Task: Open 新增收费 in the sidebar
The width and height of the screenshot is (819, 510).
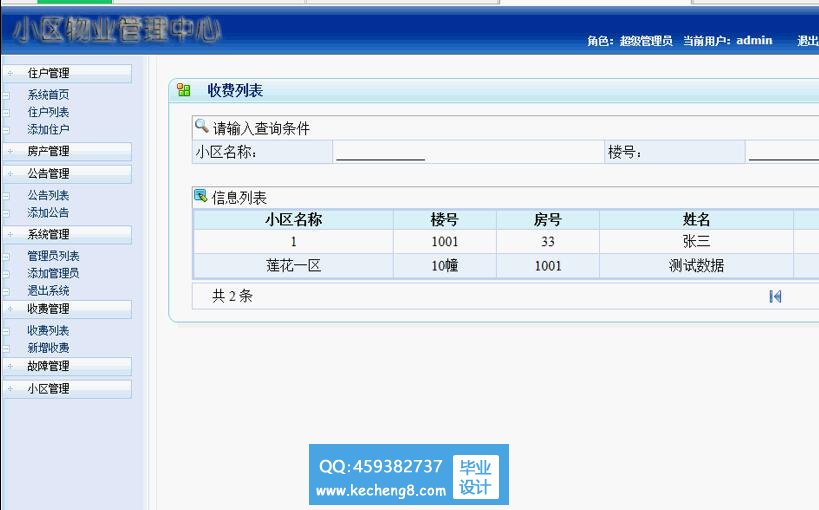Action: 48,348
